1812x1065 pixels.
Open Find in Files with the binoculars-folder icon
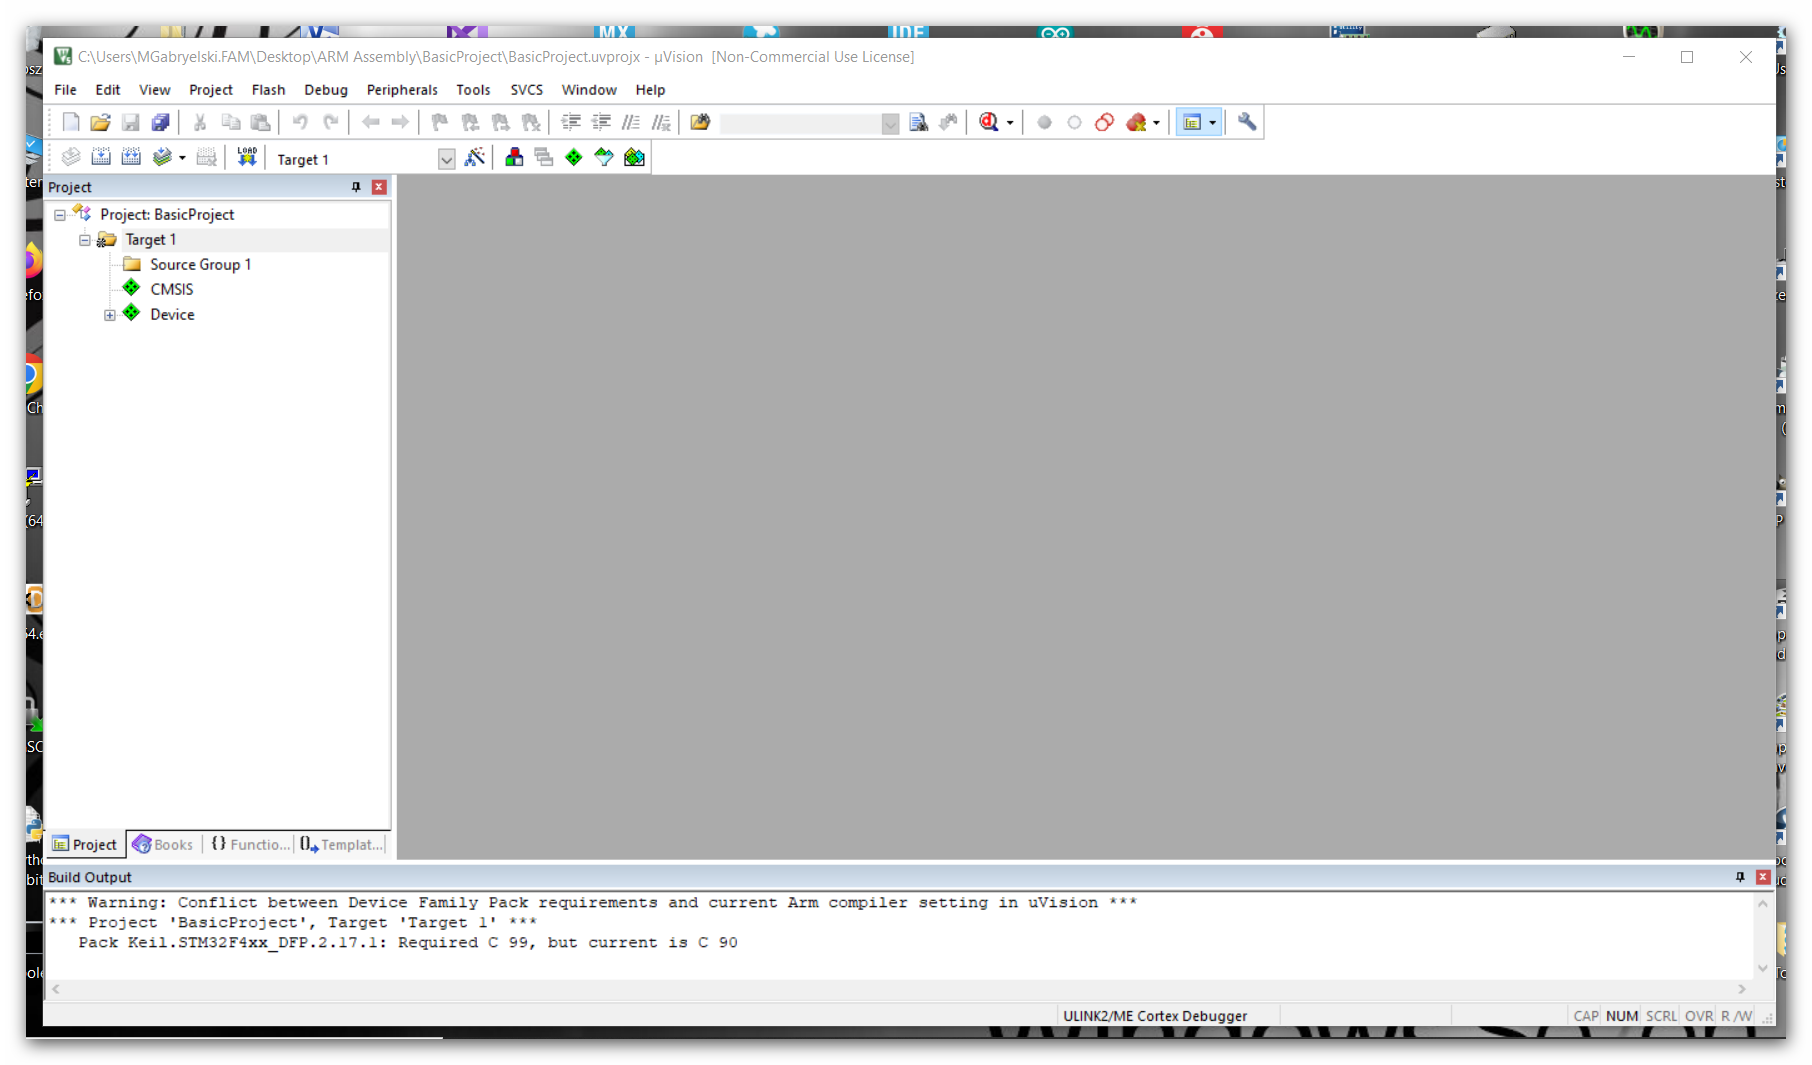pos(700,122)
